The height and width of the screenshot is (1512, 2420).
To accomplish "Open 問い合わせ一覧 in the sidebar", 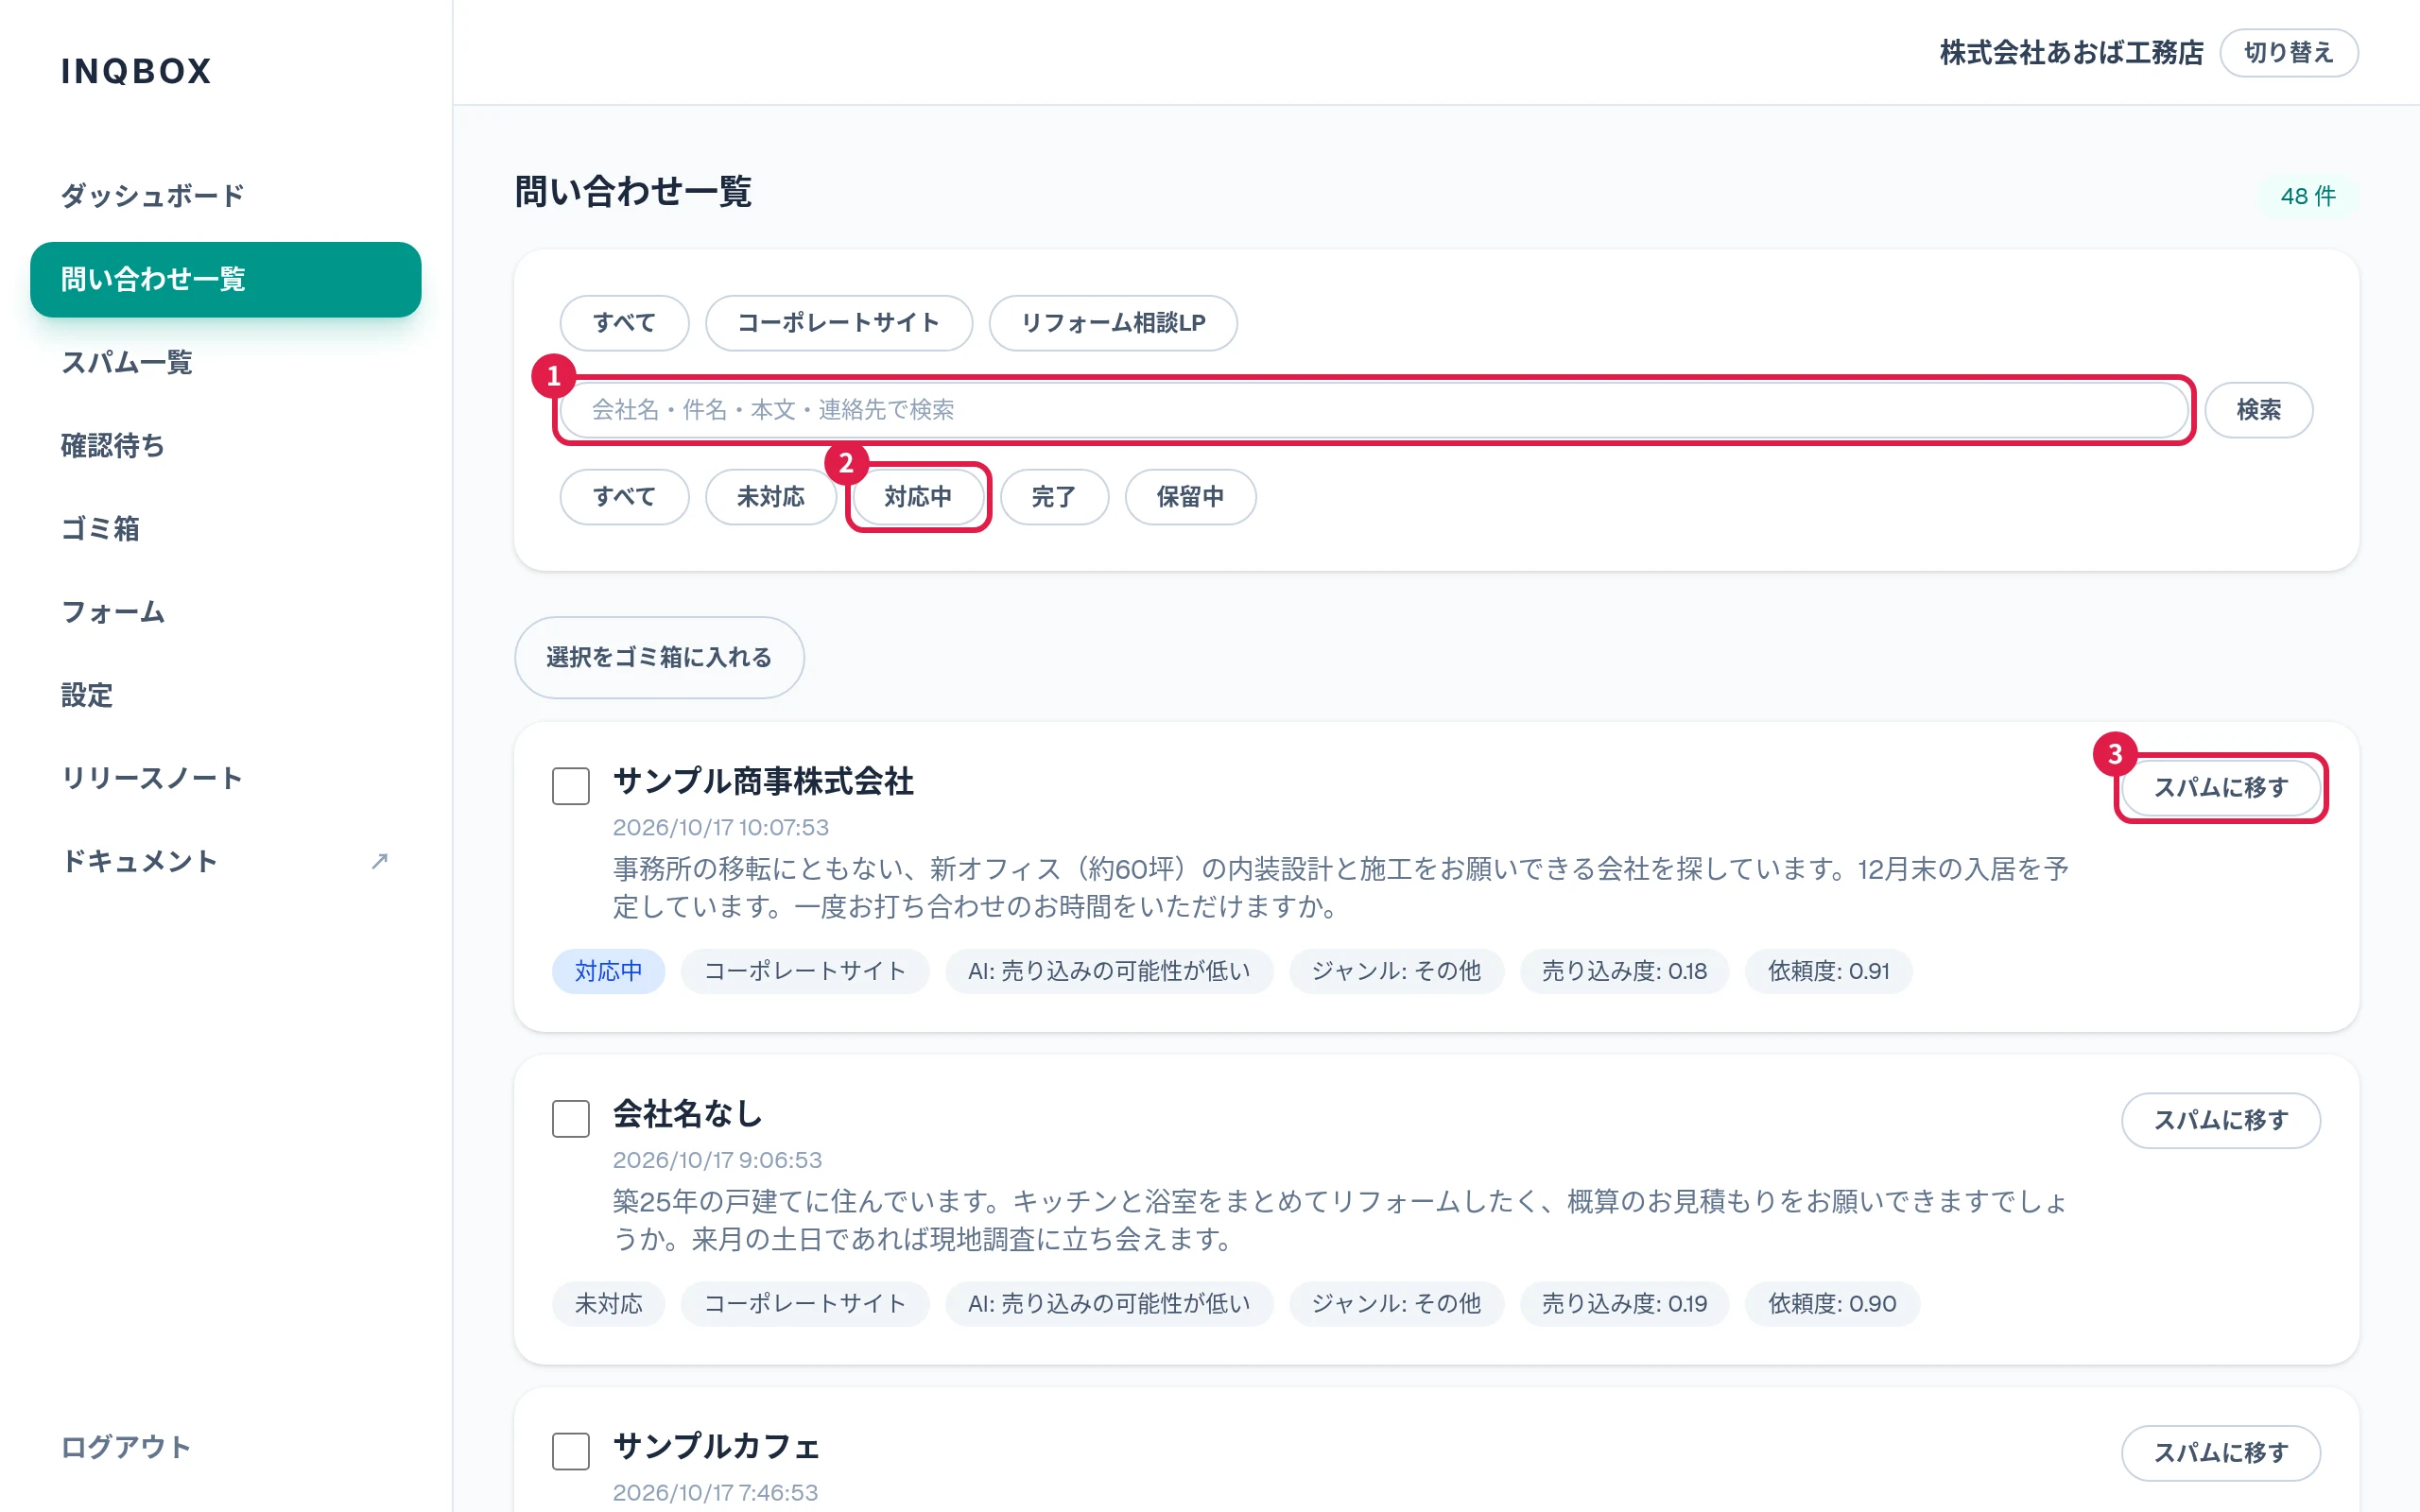I will pos(226,279).
